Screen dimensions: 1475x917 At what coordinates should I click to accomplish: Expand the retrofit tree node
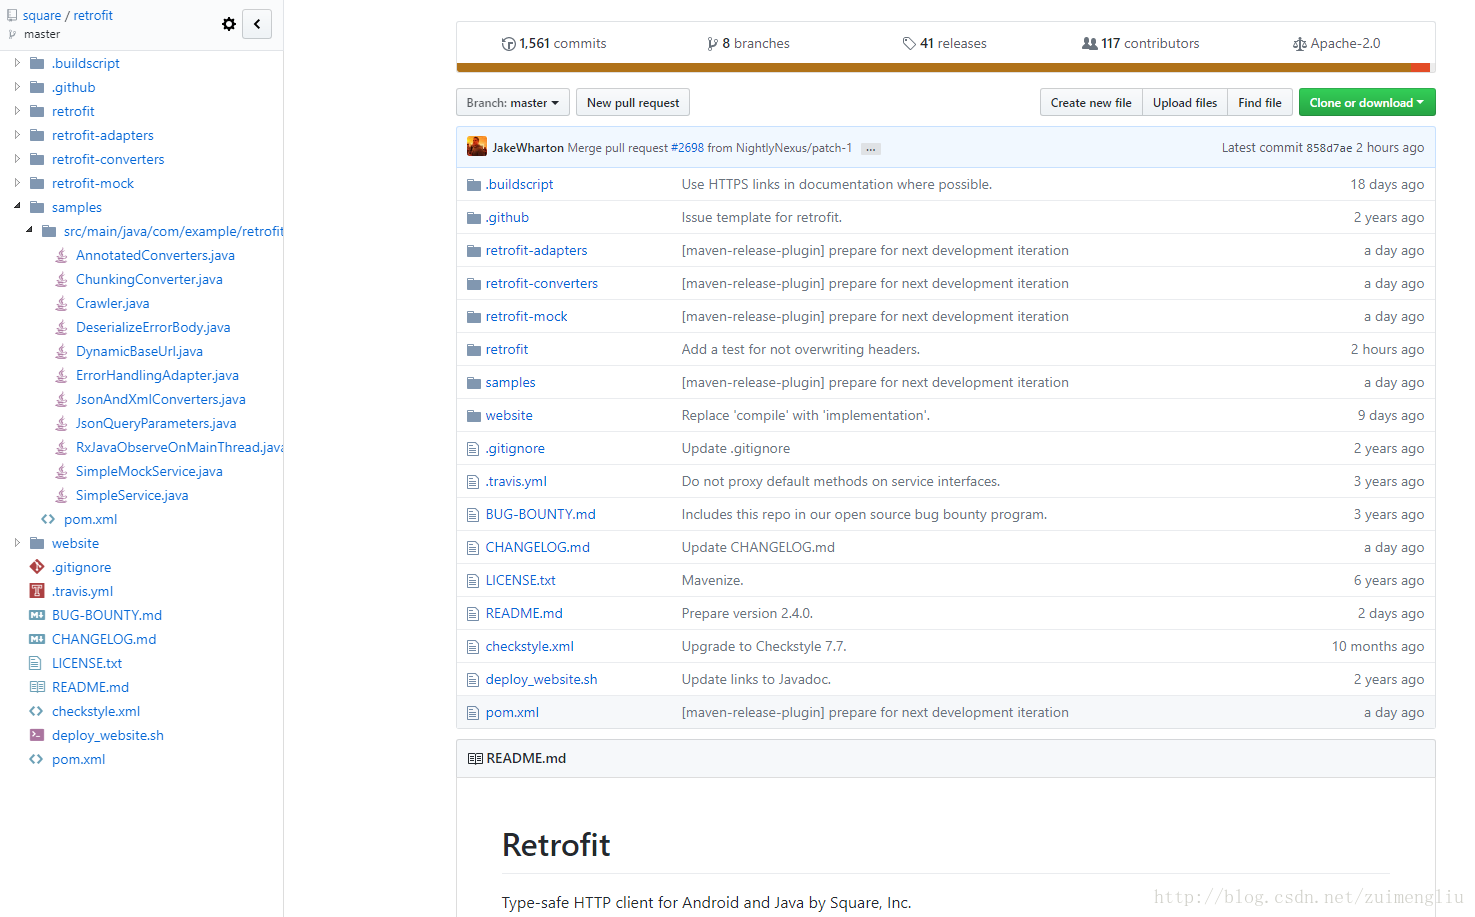click(x=17, y=111)
